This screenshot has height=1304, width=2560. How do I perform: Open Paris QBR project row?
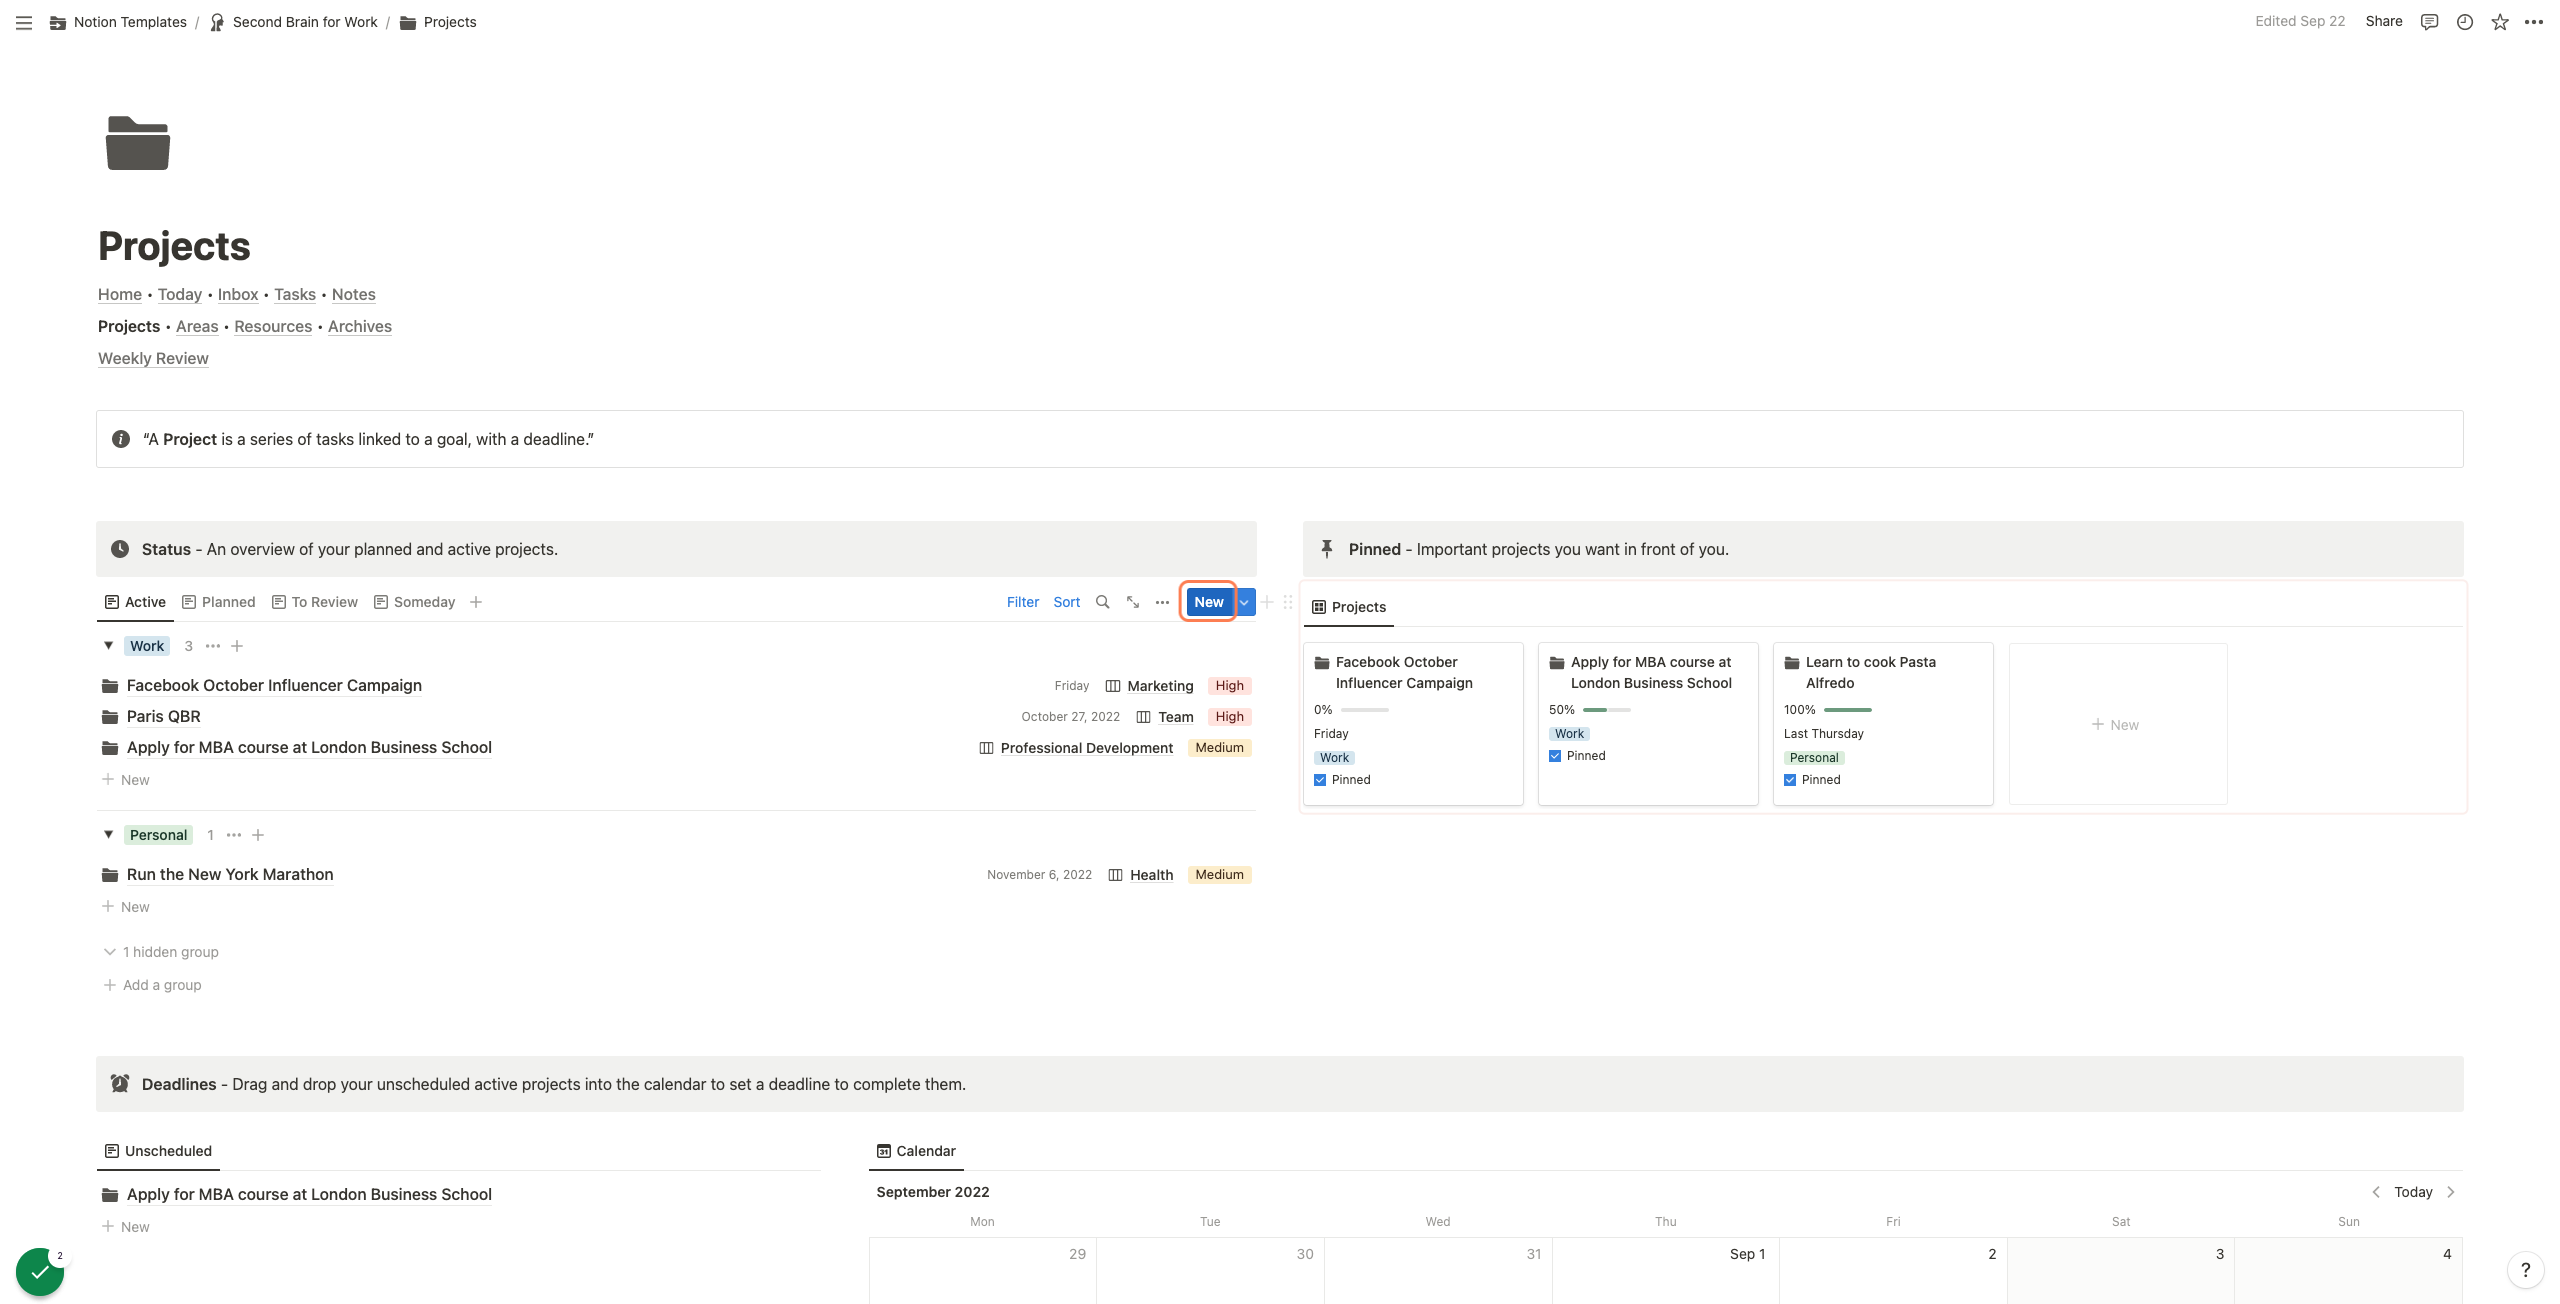click(676, 716)
